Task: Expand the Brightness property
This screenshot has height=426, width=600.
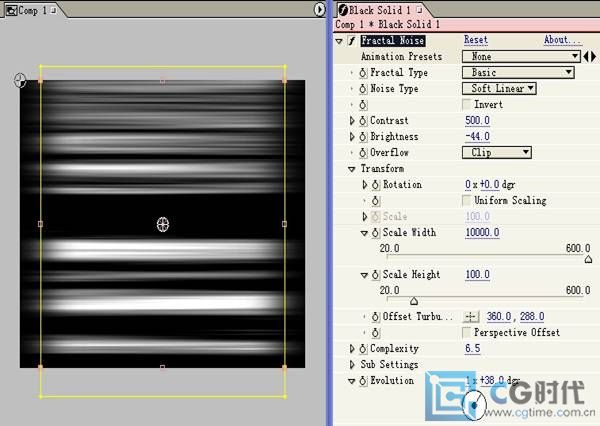Action: coord(352,137)
